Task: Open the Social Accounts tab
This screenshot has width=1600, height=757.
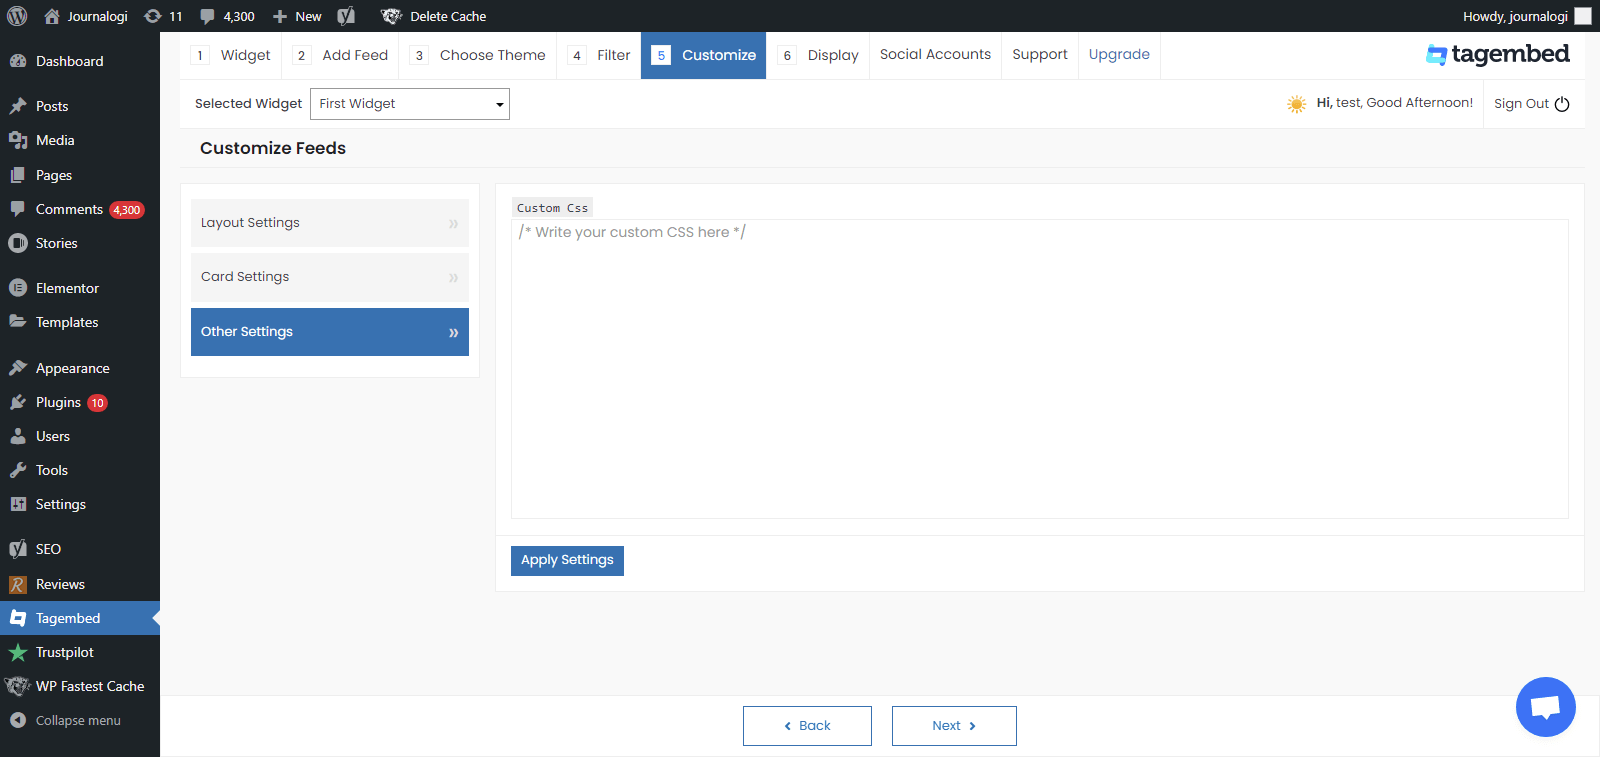Action: pos(935,55)
